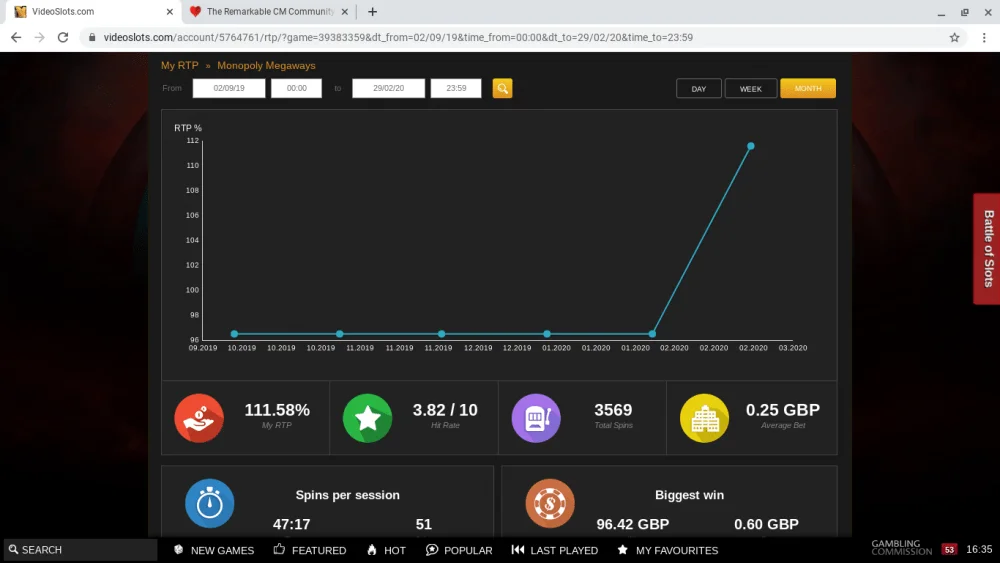Click the Monopoly Megaways breadcrumb link
This screenshot has height=563, width=1000.
[x=266, y=66]
